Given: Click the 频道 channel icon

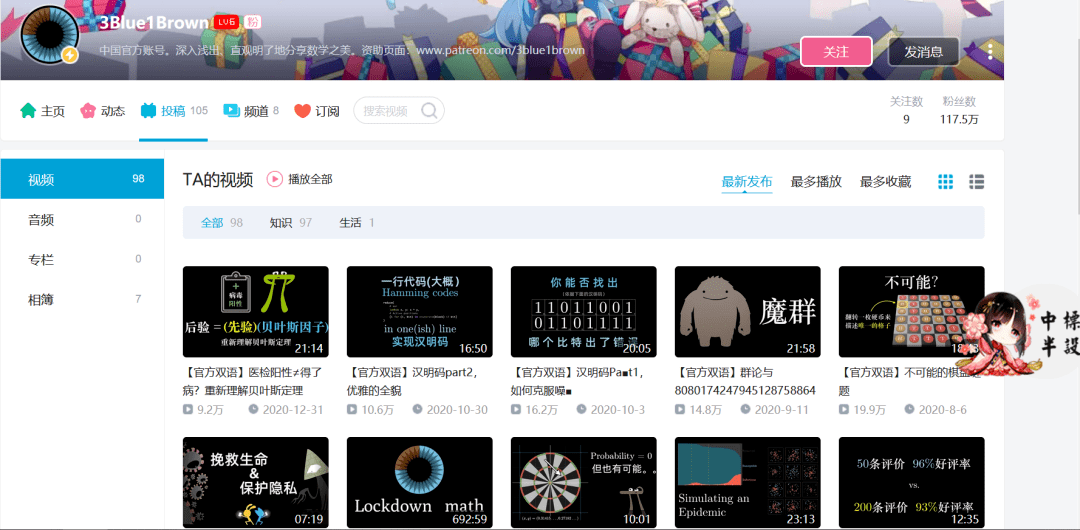Looking at the screenshot, I should click(x=231, y=111).
